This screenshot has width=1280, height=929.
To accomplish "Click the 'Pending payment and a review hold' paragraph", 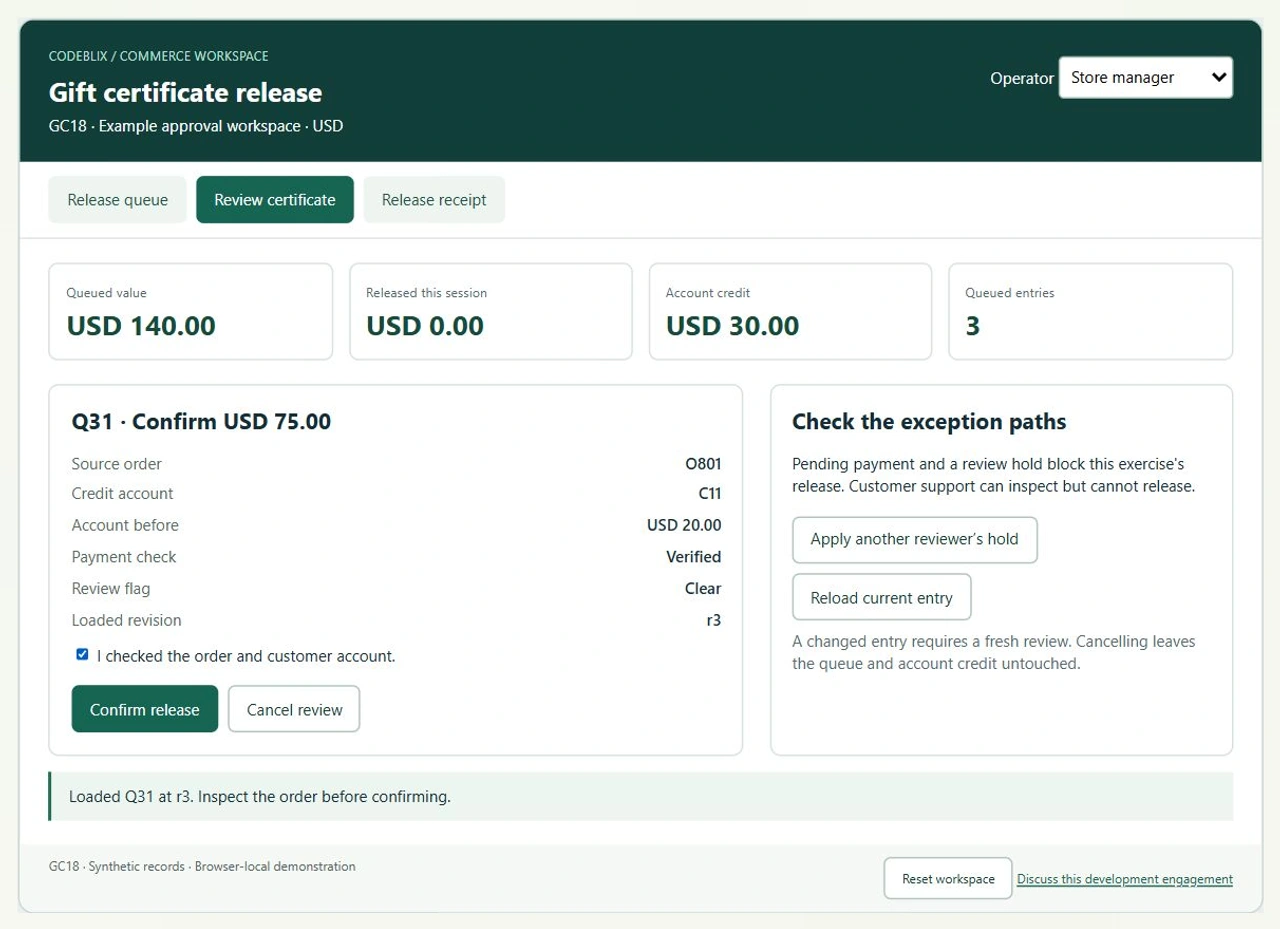I will (x=994, y=475).
